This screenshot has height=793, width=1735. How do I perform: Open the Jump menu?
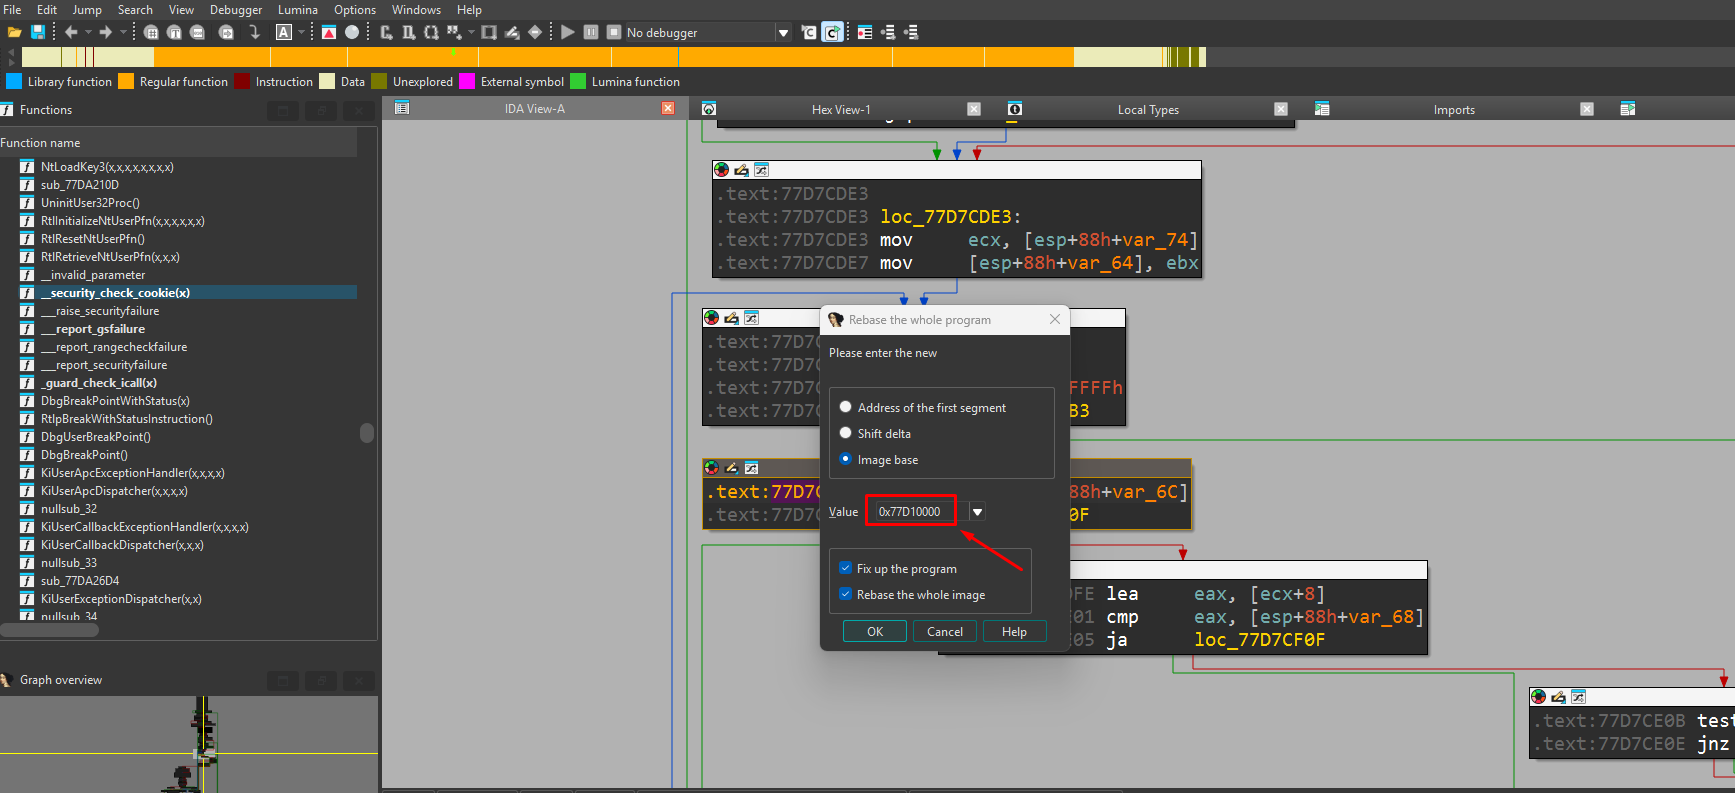(x=87, y=10)
